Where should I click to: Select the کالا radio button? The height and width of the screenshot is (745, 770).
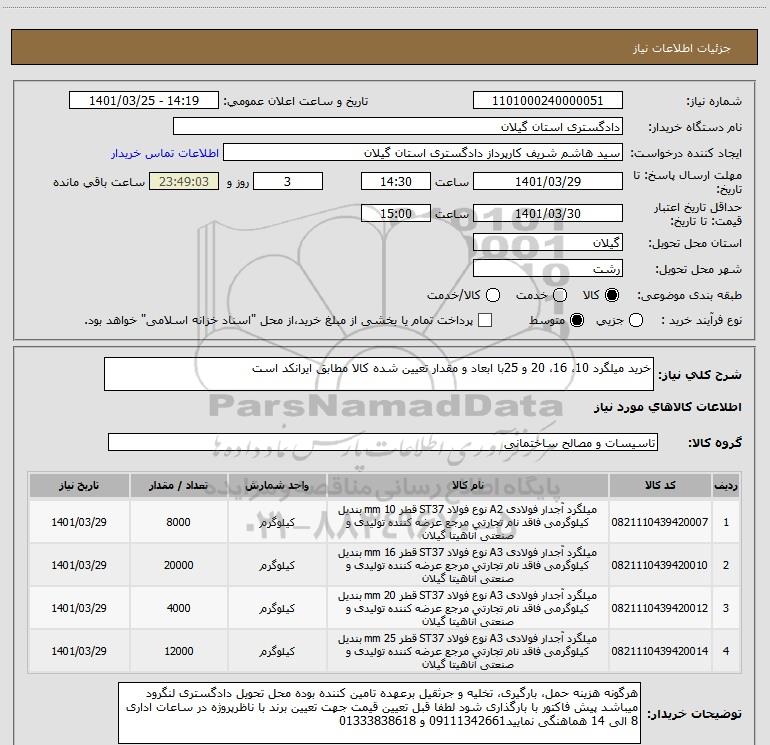612,295
